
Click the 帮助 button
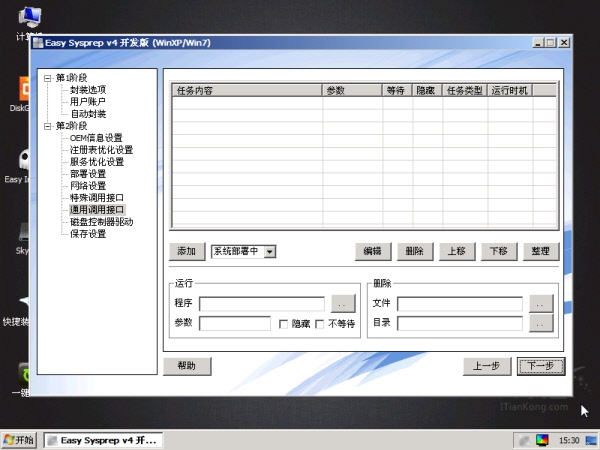(x=187, y=366)
